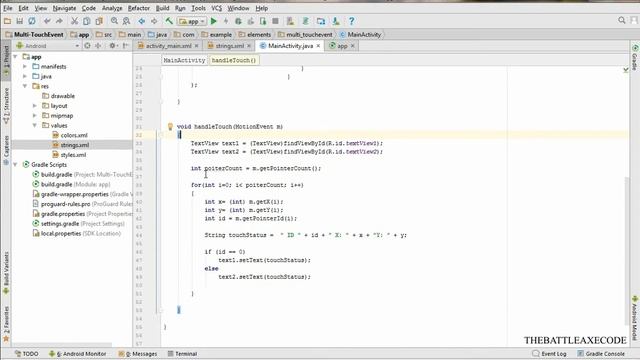
Task: Open the Android Monitor tool window
Action: coord(78,354)
